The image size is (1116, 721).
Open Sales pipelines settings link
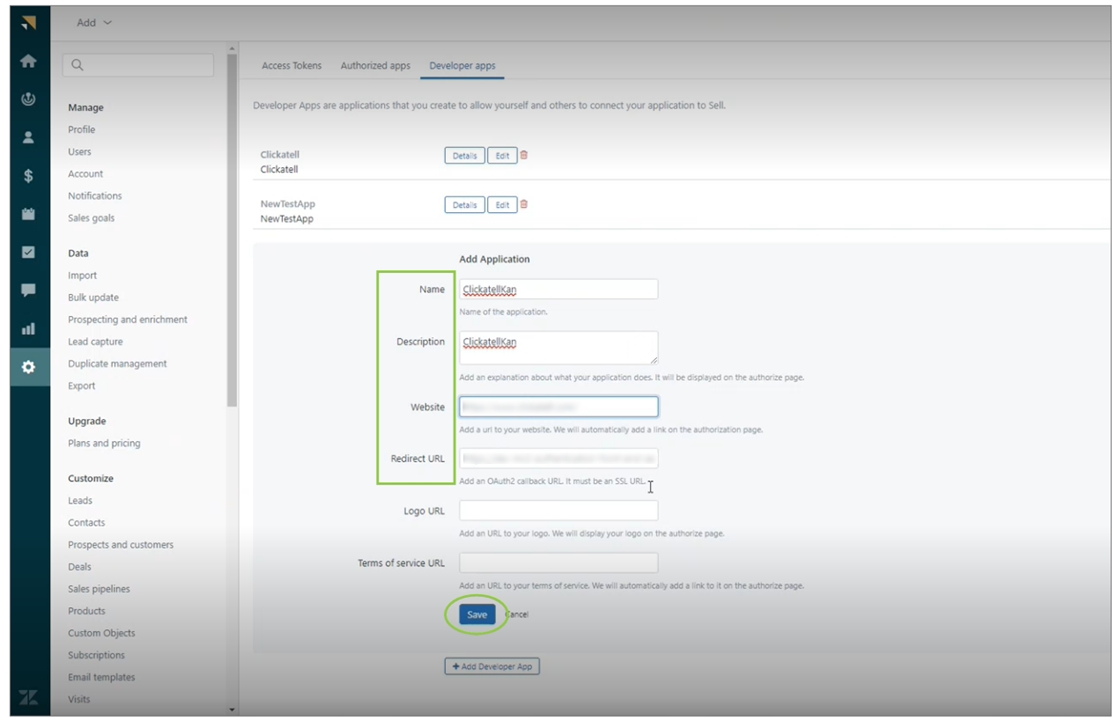coord(99,589)
